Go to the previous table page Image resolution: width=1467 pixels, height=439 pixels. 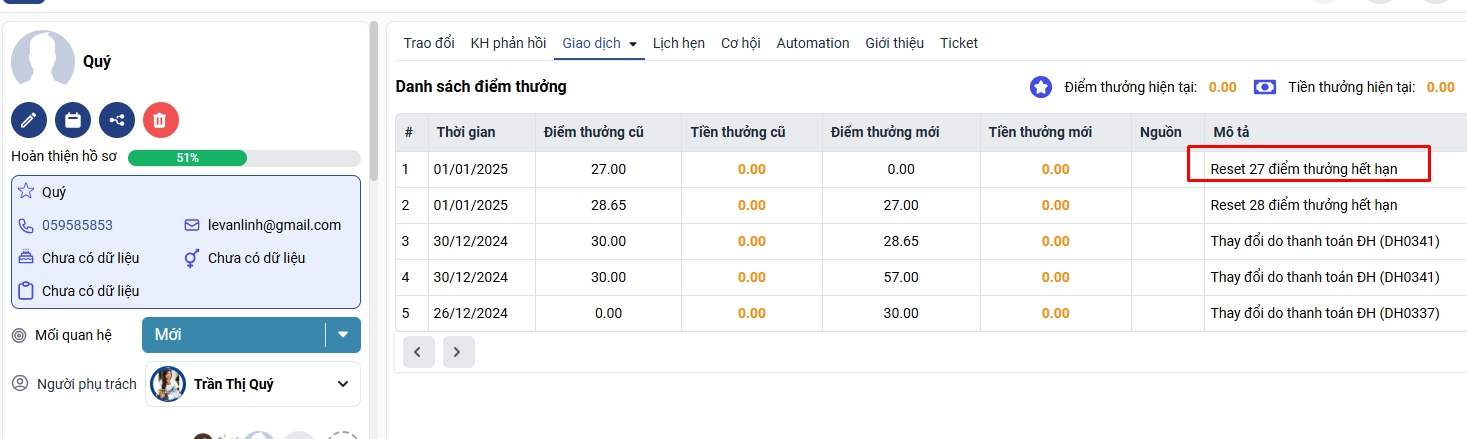pyautogui.click(x=418, y=352)
